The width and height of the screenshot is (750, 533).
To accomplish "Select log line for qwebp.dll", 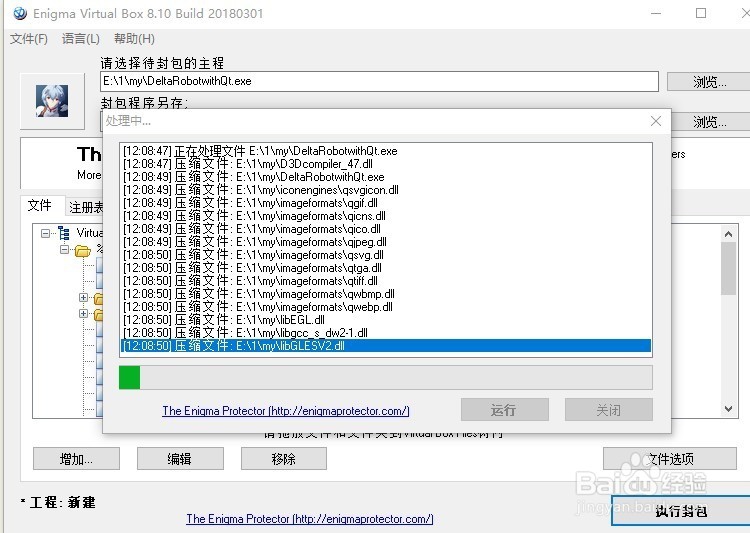I will [x=386, y=307].
